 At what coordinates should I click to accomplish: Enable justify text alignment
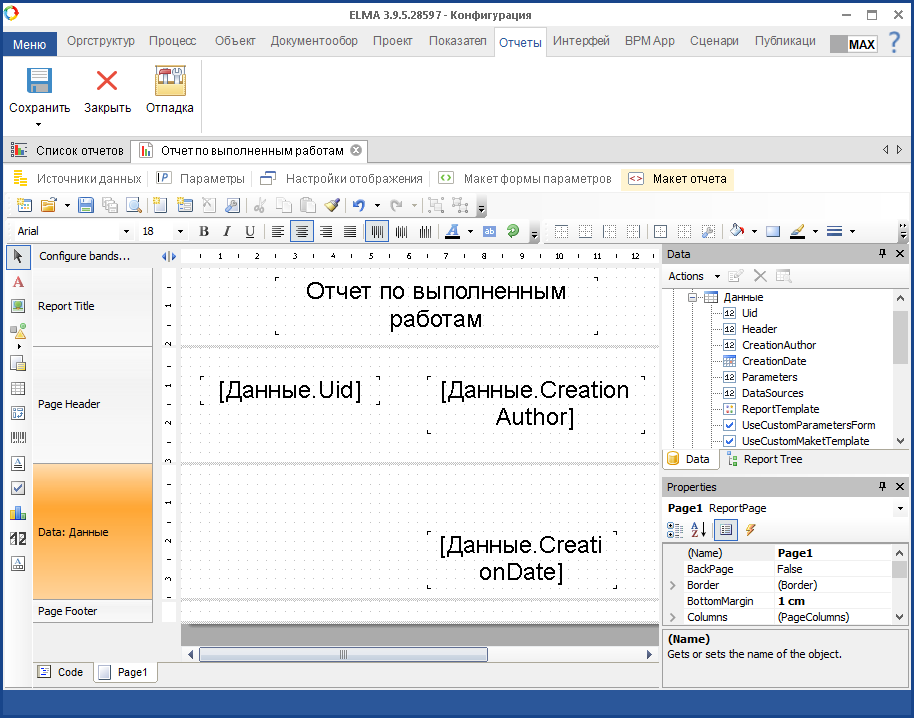click(350, 231)
